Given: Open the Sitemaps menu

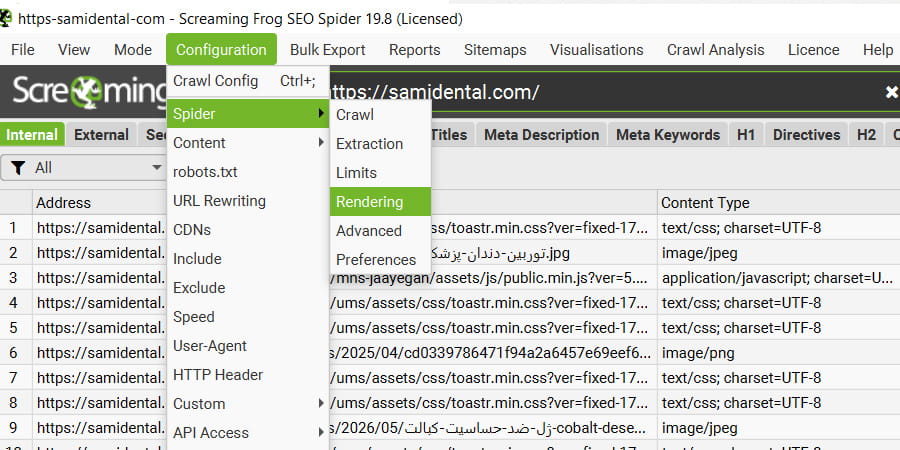Looking at the screenshot, I should [x=495, y=50].
